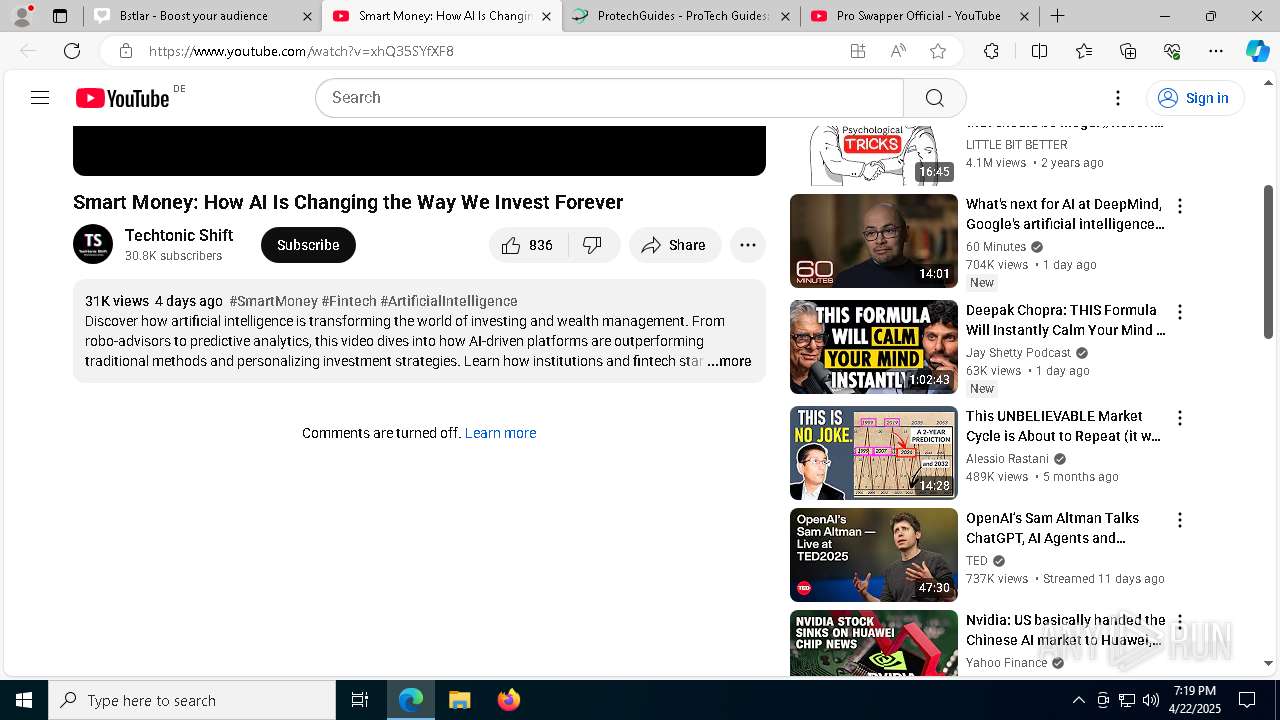Play Sam Altman TED2025 thumbnail
The width and height of the screenshot is (1280, 720).
(874, 555)
